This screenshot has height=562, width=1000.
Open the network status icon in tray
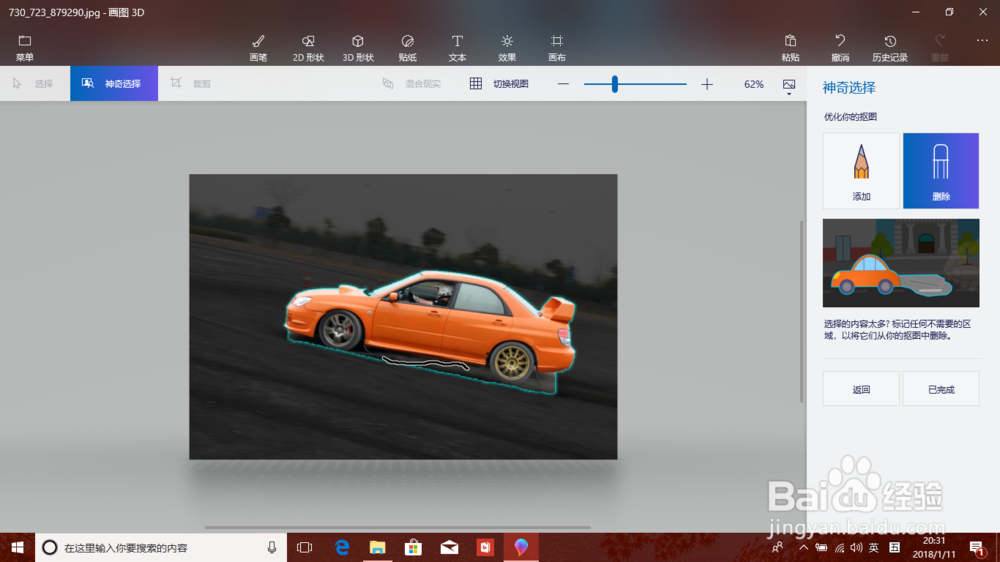pyautogui.click(x=839, y=547)
